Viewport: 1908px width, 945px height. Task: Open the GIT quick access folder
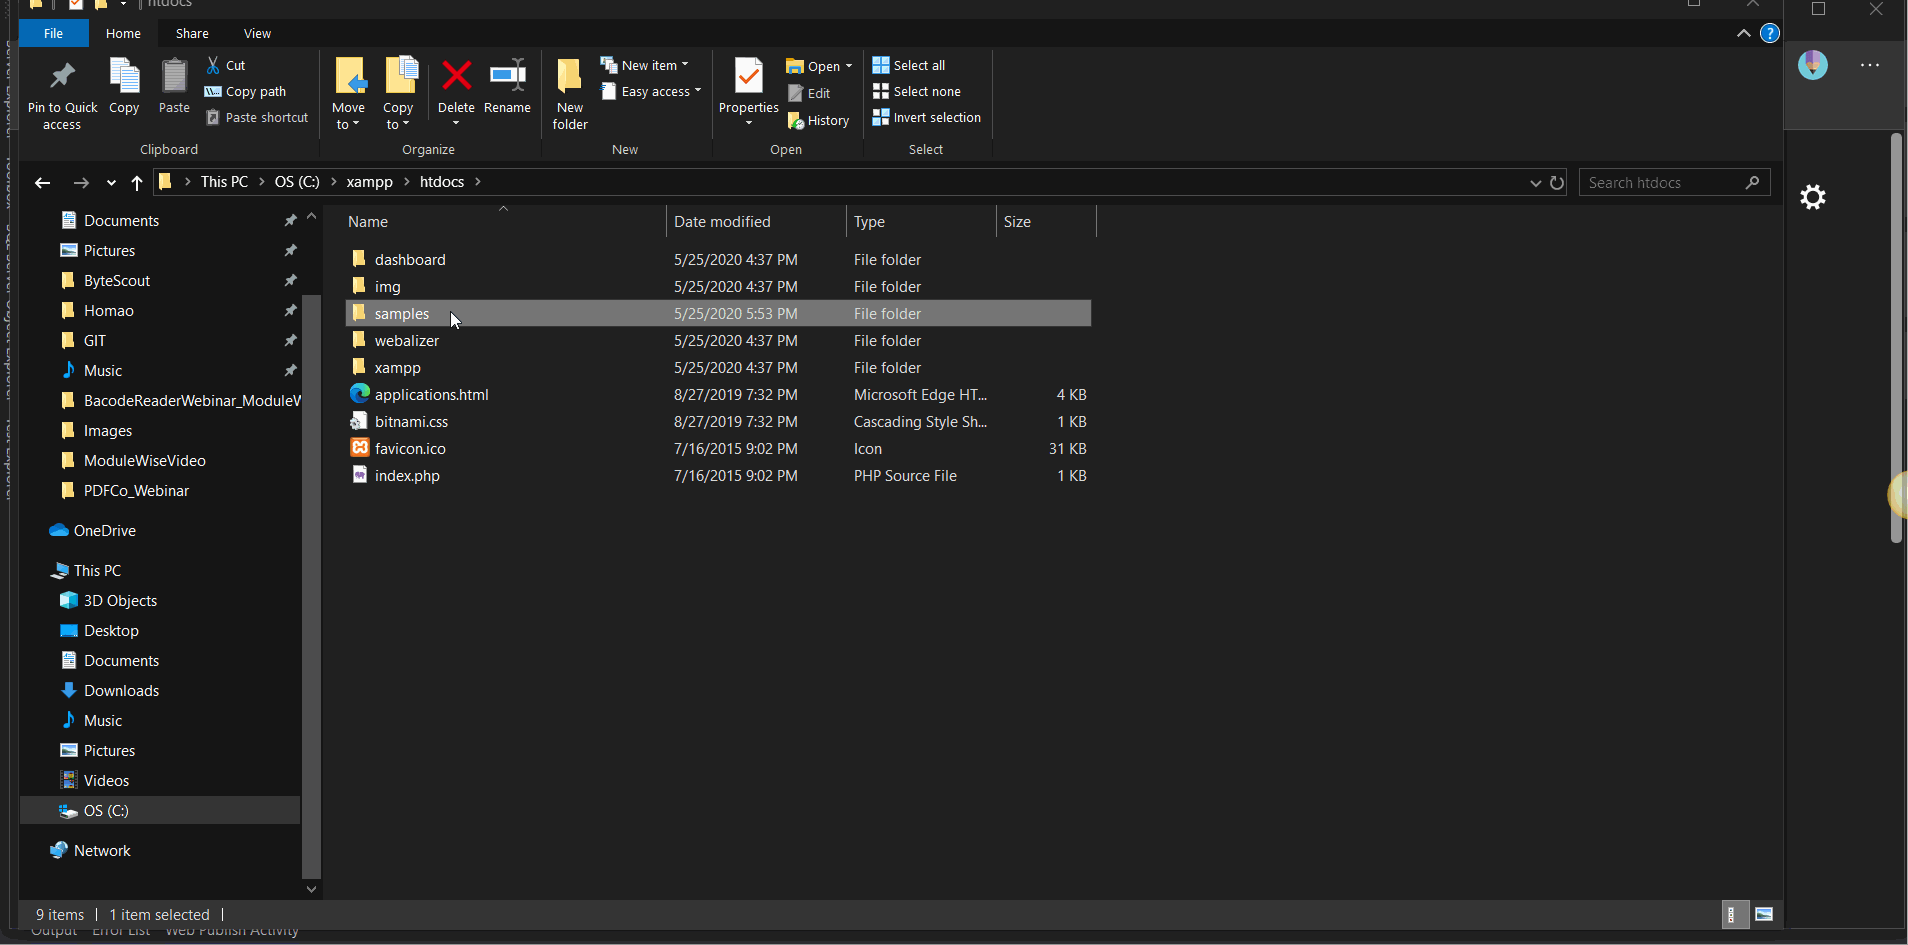(x=94, y=341)
